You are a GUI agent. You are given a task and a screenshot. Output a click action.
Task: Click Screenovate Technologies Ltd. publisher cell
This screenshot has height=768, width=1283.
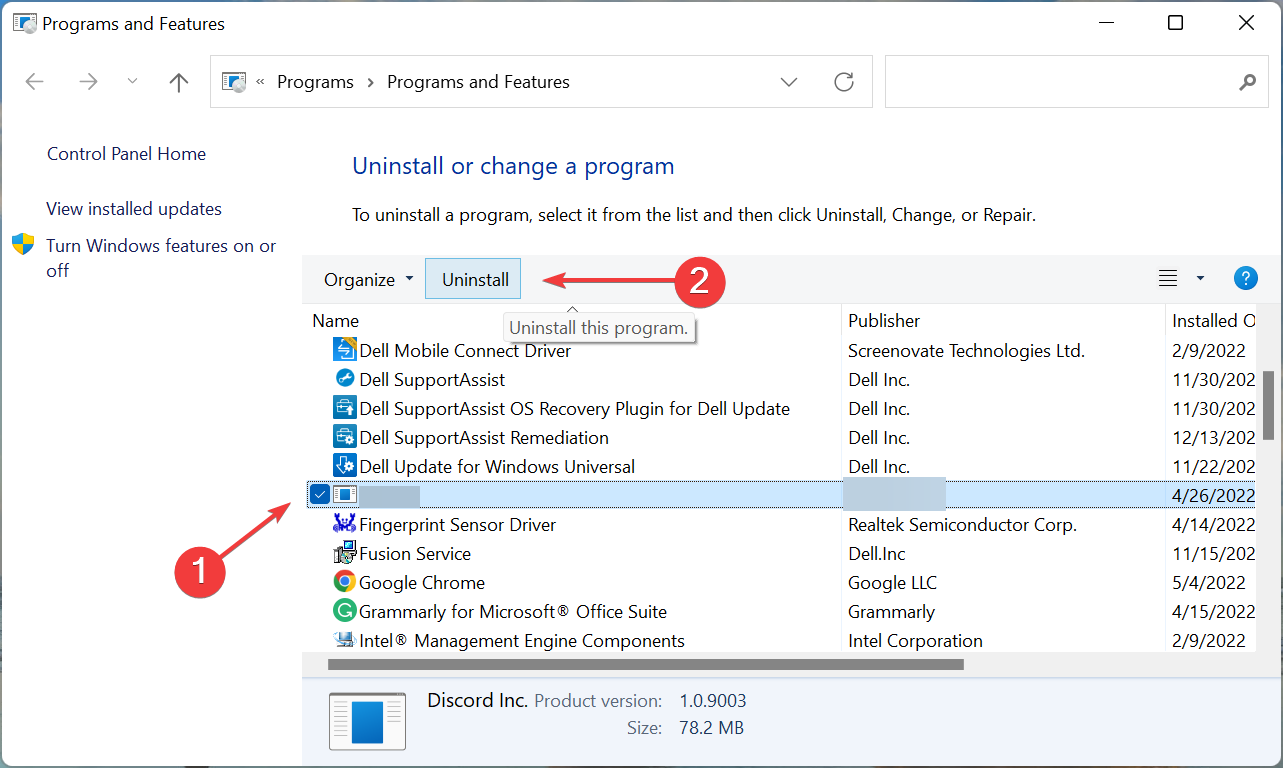click(x=966, y=351)
